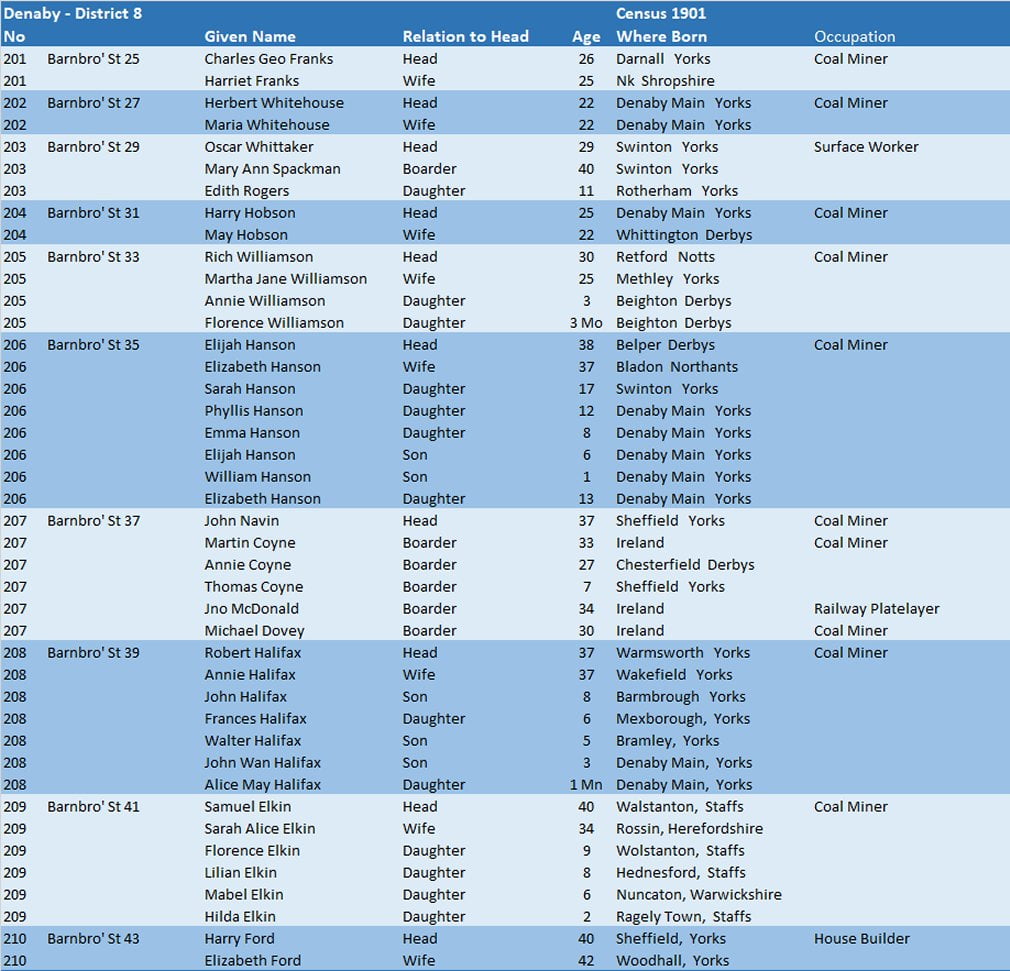1010x971 pixels.
Task: Click the 'Given Name' column header
Action: (x=250, y=37)
